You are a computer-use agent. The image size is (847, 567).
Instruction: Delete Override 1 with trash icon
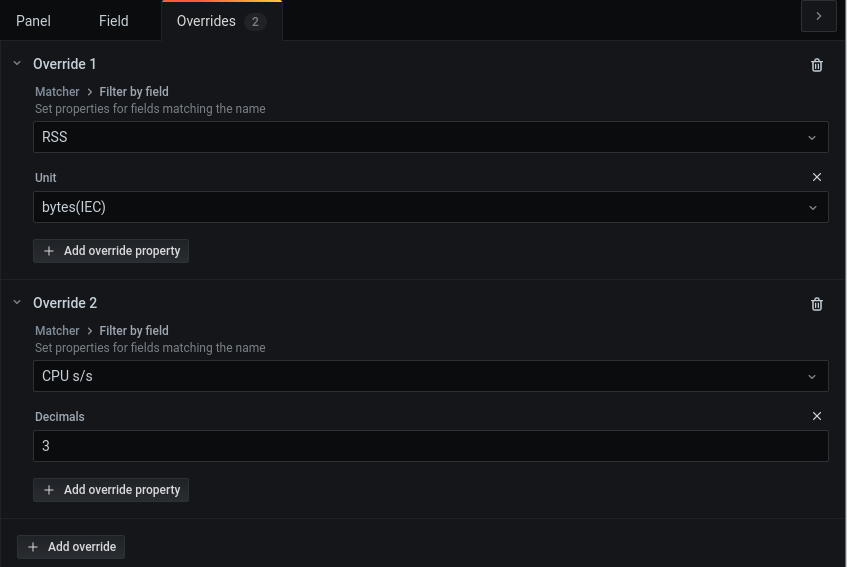(x=817, y=65)
